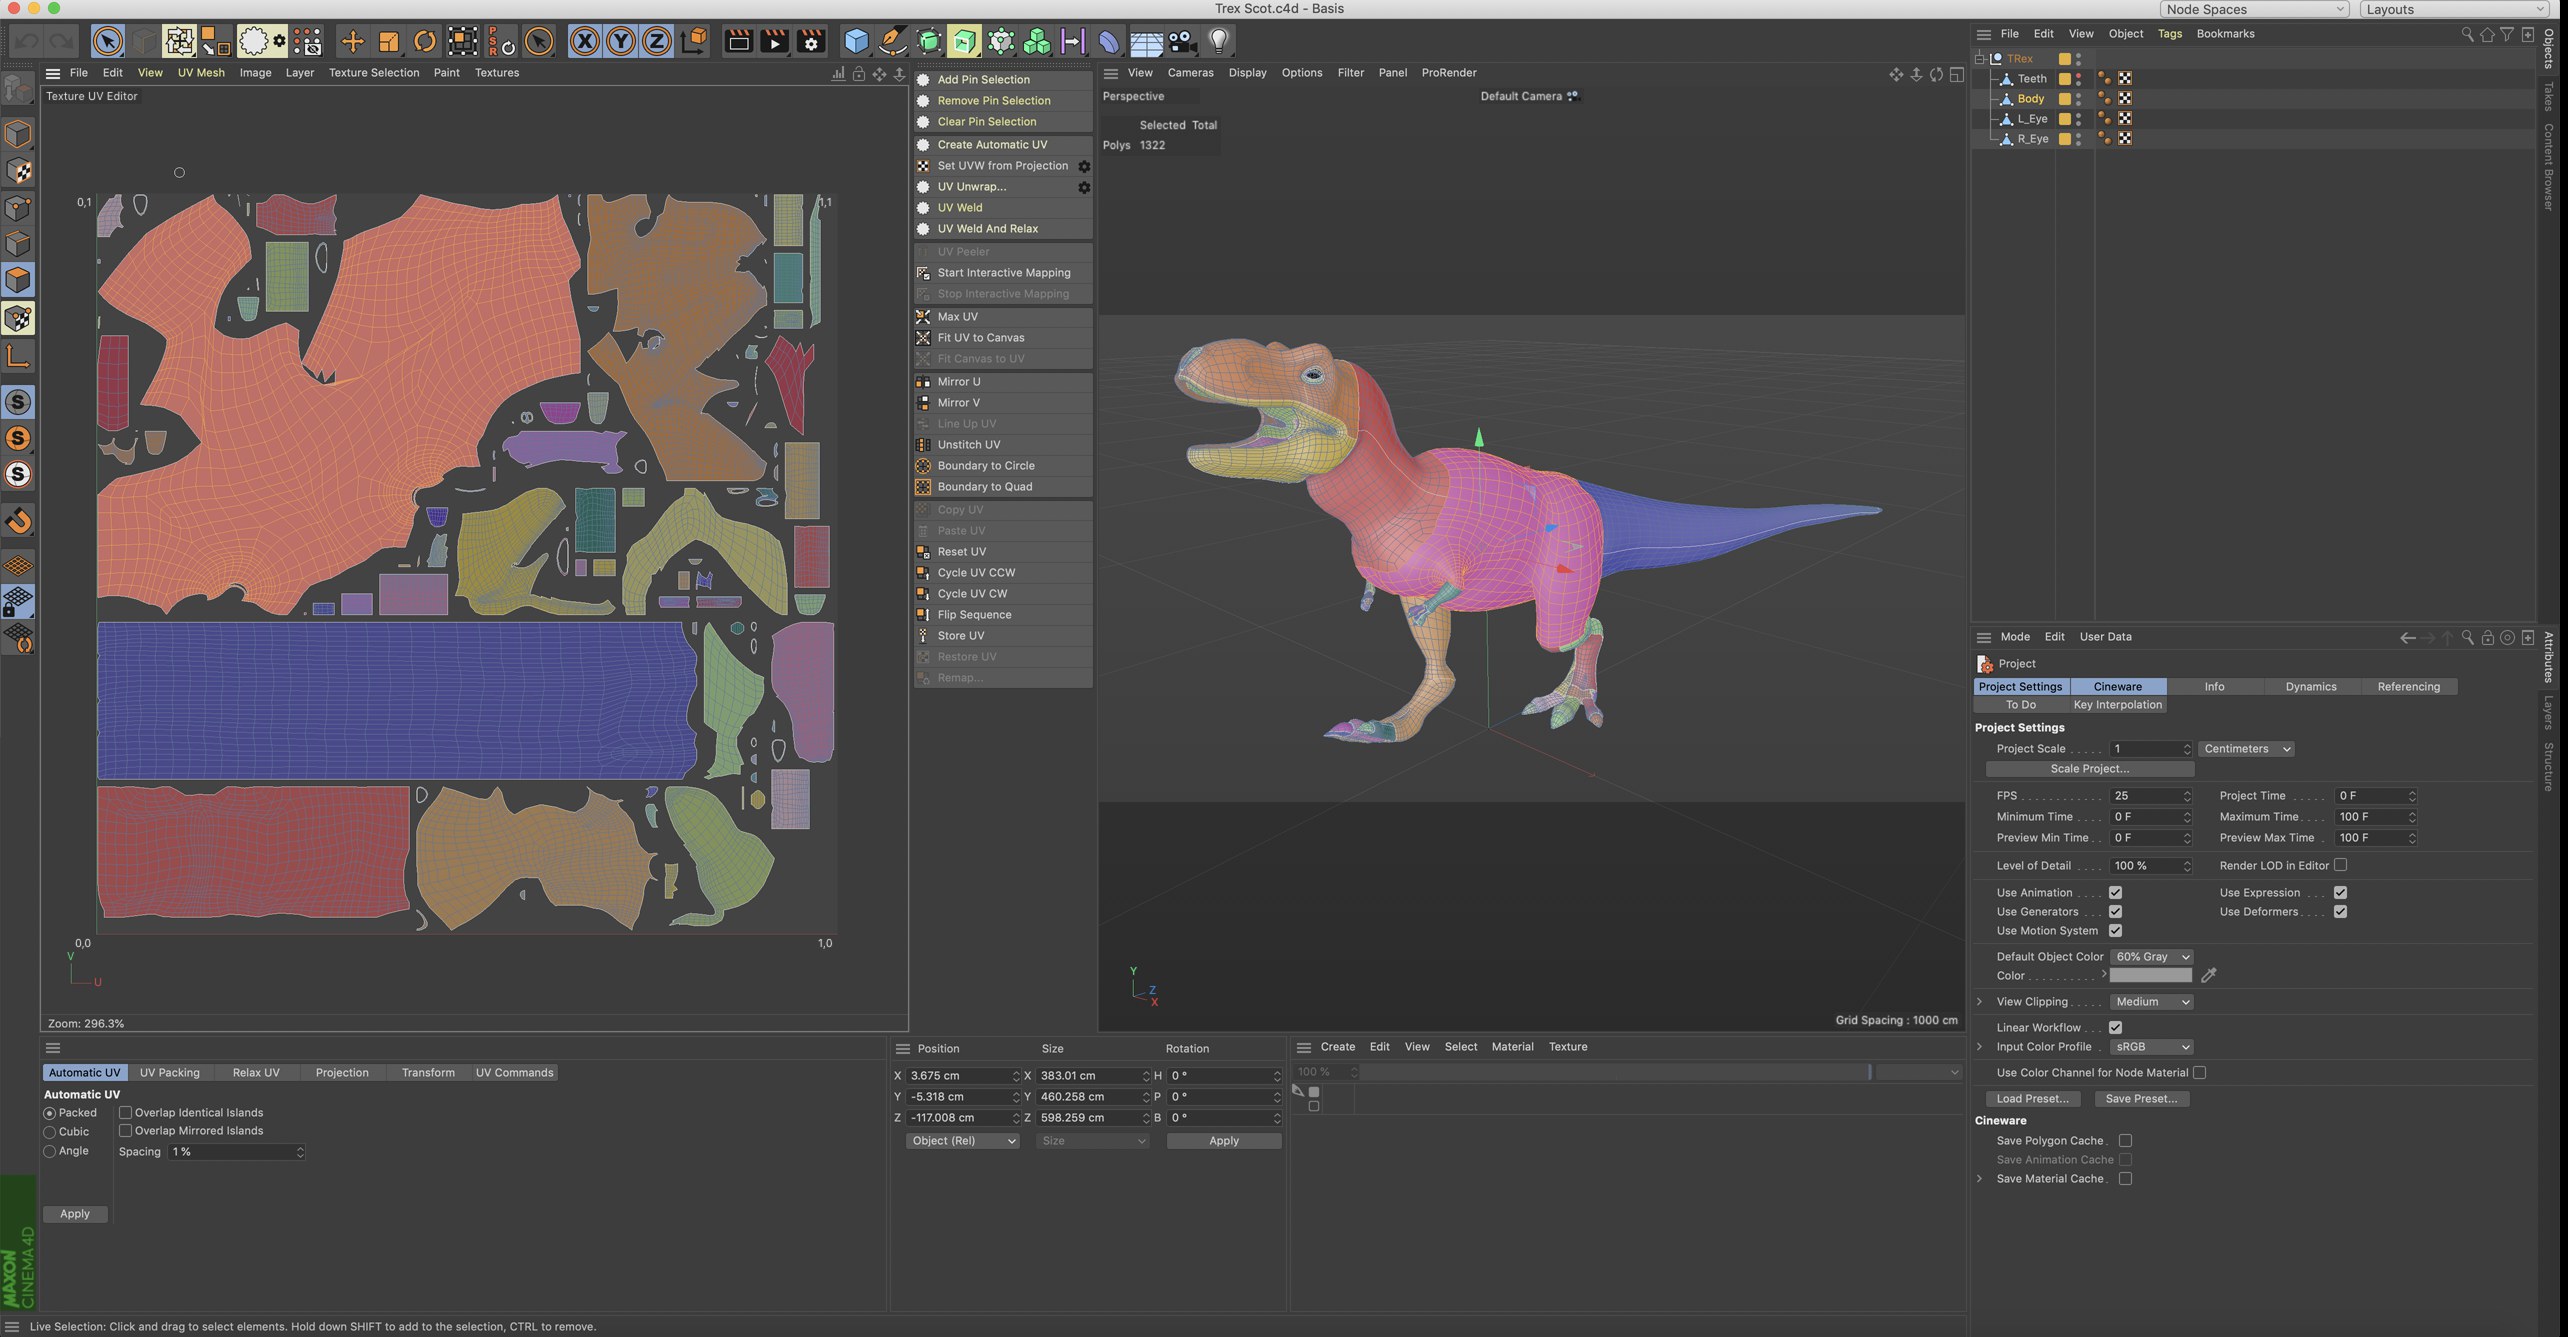Click eyedropper next to Color field
Image resolution: width=2568 pixels, height=1337 pixels.
(x=2209, y=975)
